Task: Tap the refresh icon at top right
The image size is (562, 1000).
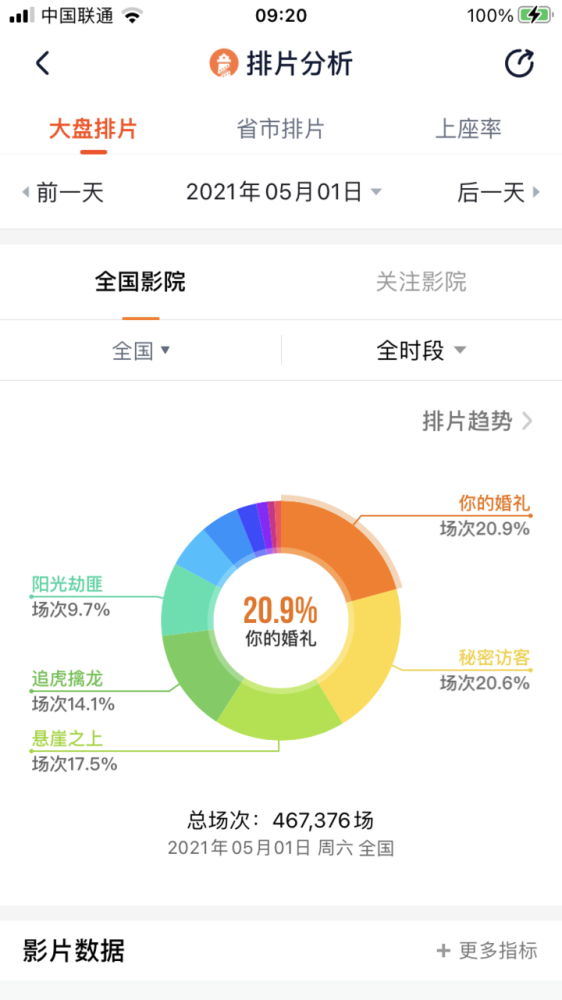Action: point(519,64)
